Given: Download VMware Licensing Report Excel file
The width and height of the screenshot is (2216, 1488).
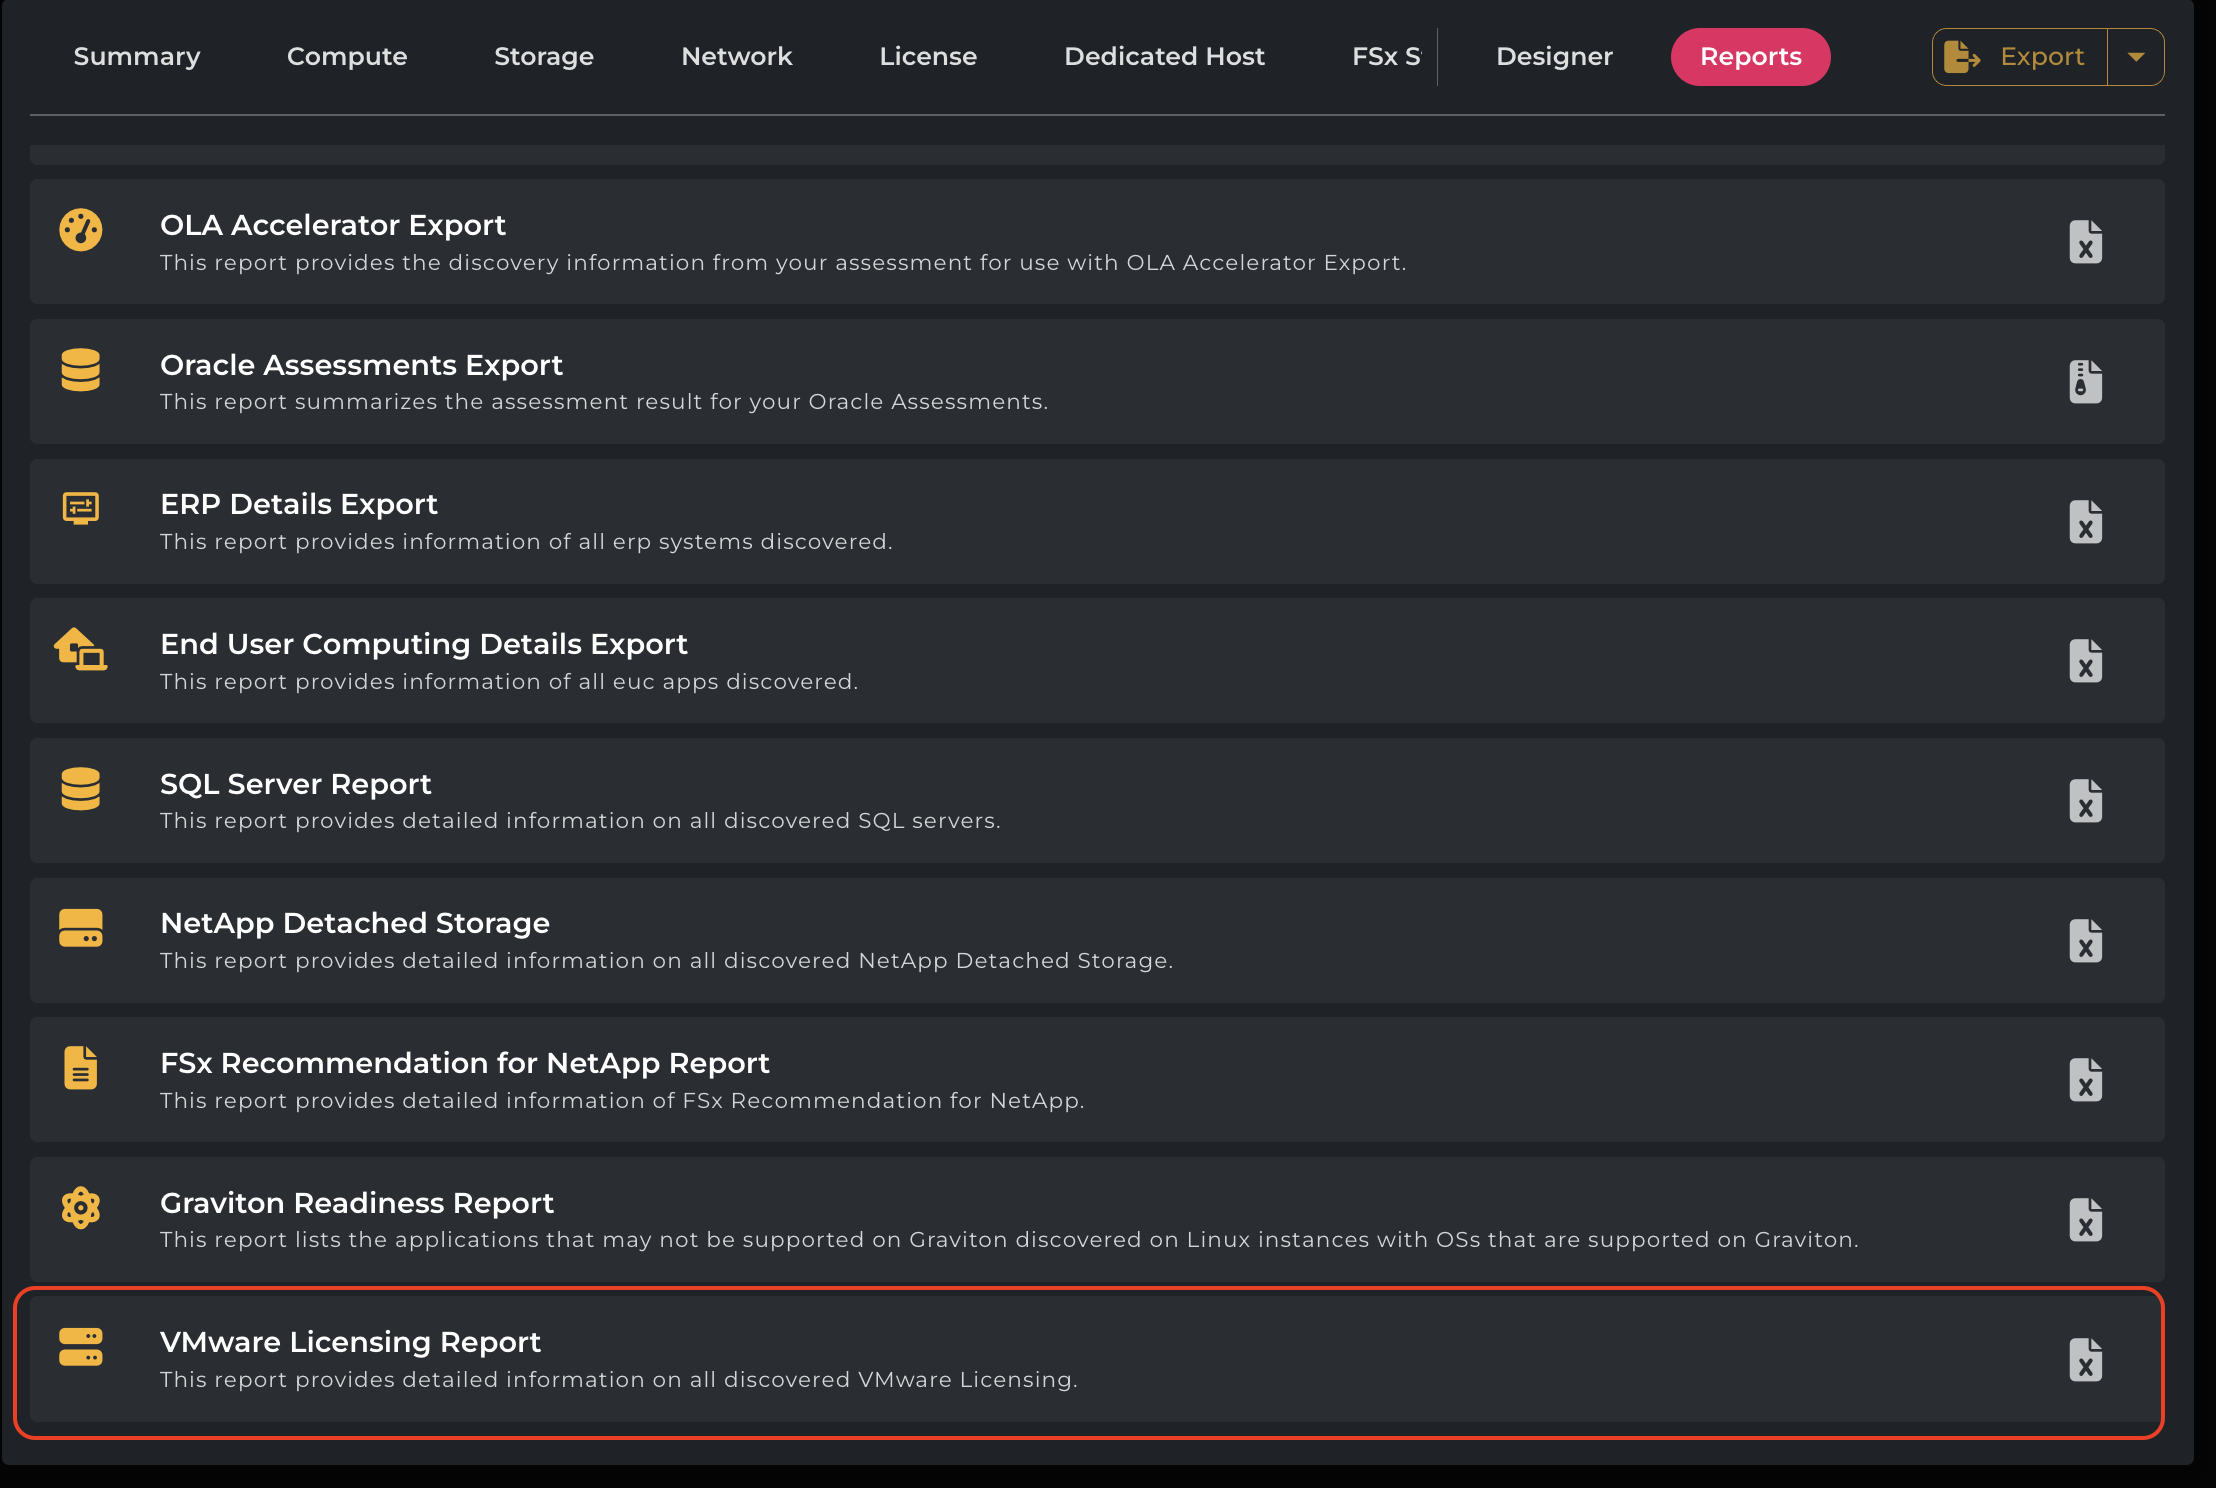Looking at the screenshot, I should click(x=2085, y=1360).
